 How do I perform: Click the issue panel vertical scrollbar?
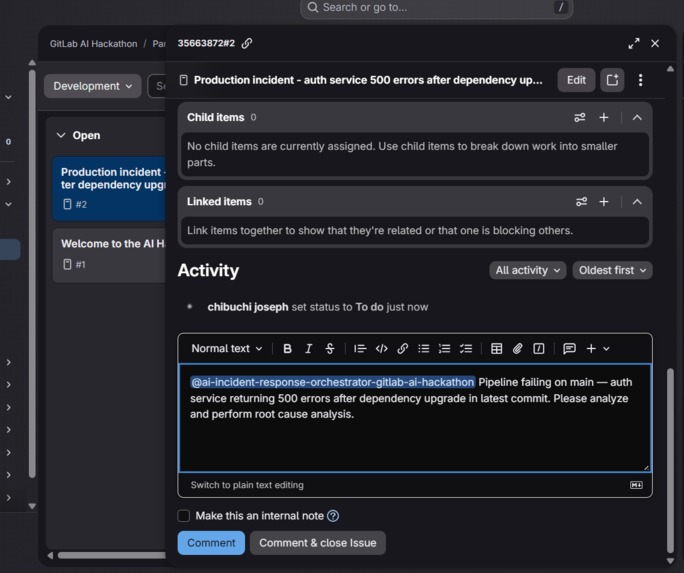point(670,460)
